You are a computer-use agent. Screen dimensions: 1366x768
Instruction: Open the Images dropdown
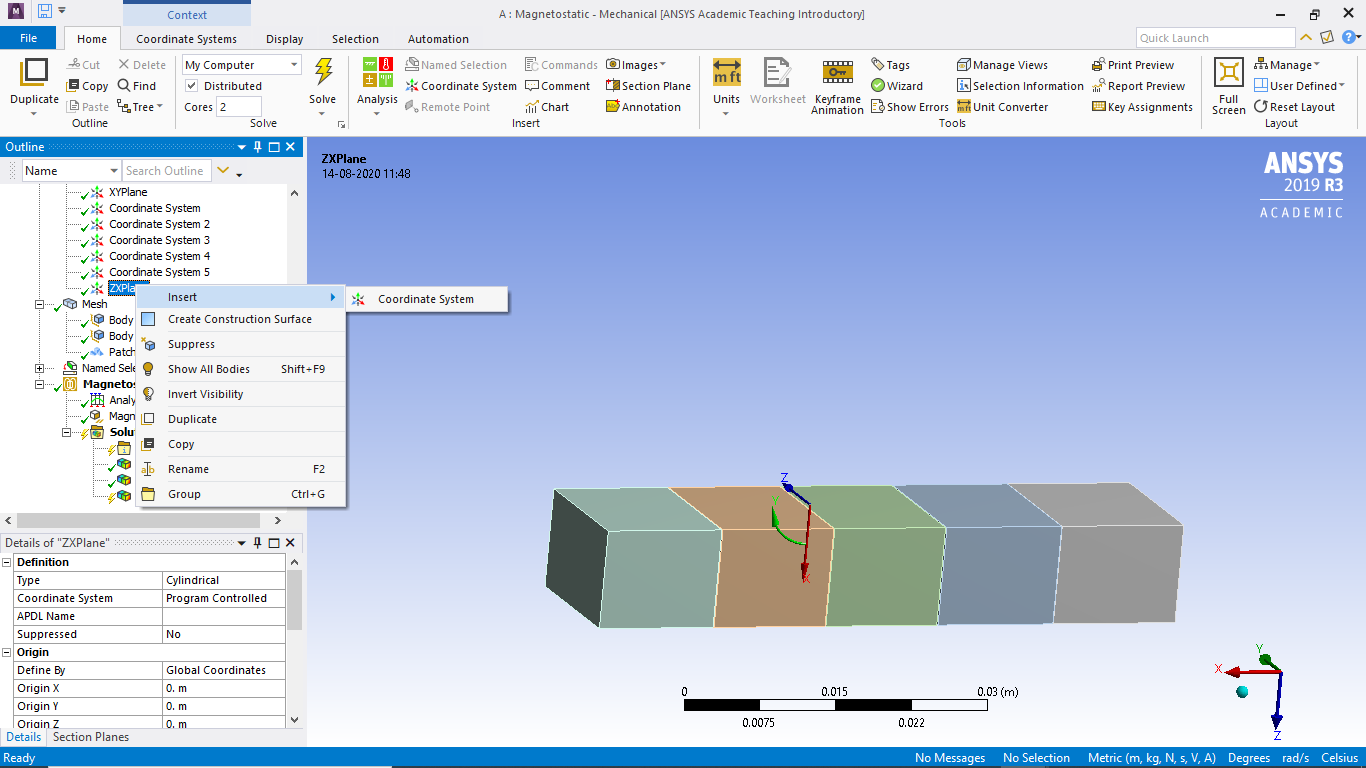click(x=636, y=65)
